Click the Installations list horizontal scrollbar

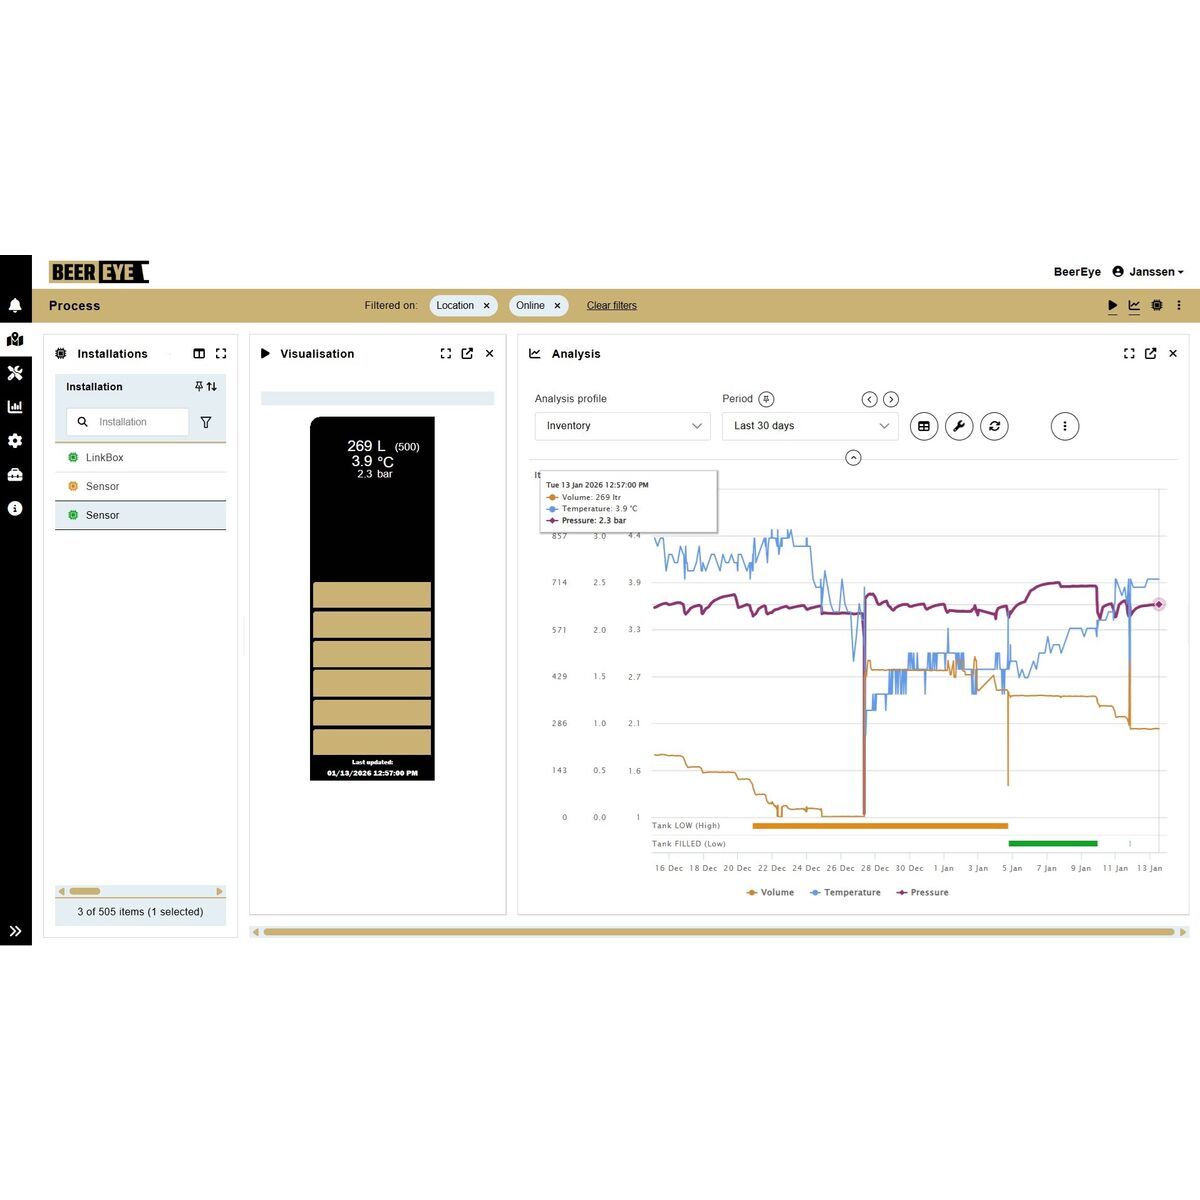[x=140, y=891]
